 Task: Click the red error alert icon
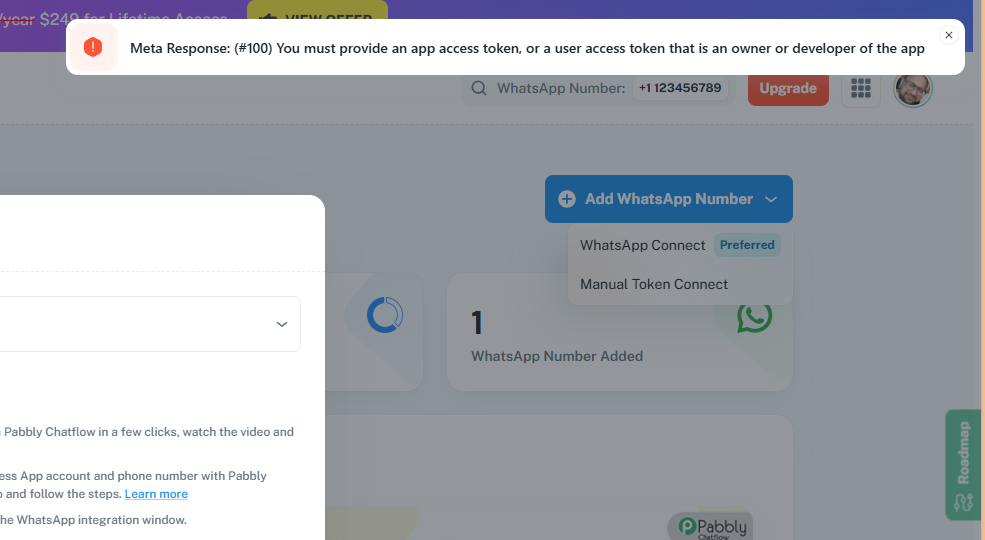(x=93, y=47)
